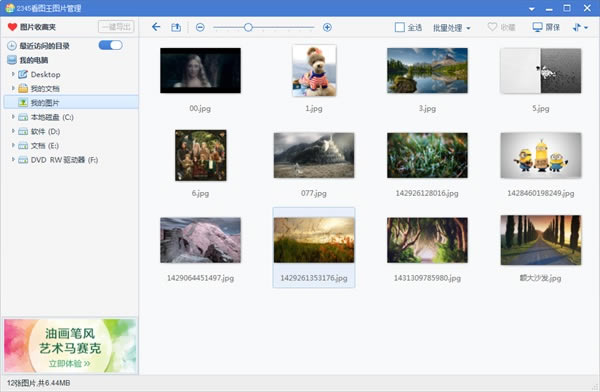Open the screensaver monitor icon
Viewport: 600px width, 392px height.
click(538, 27)
